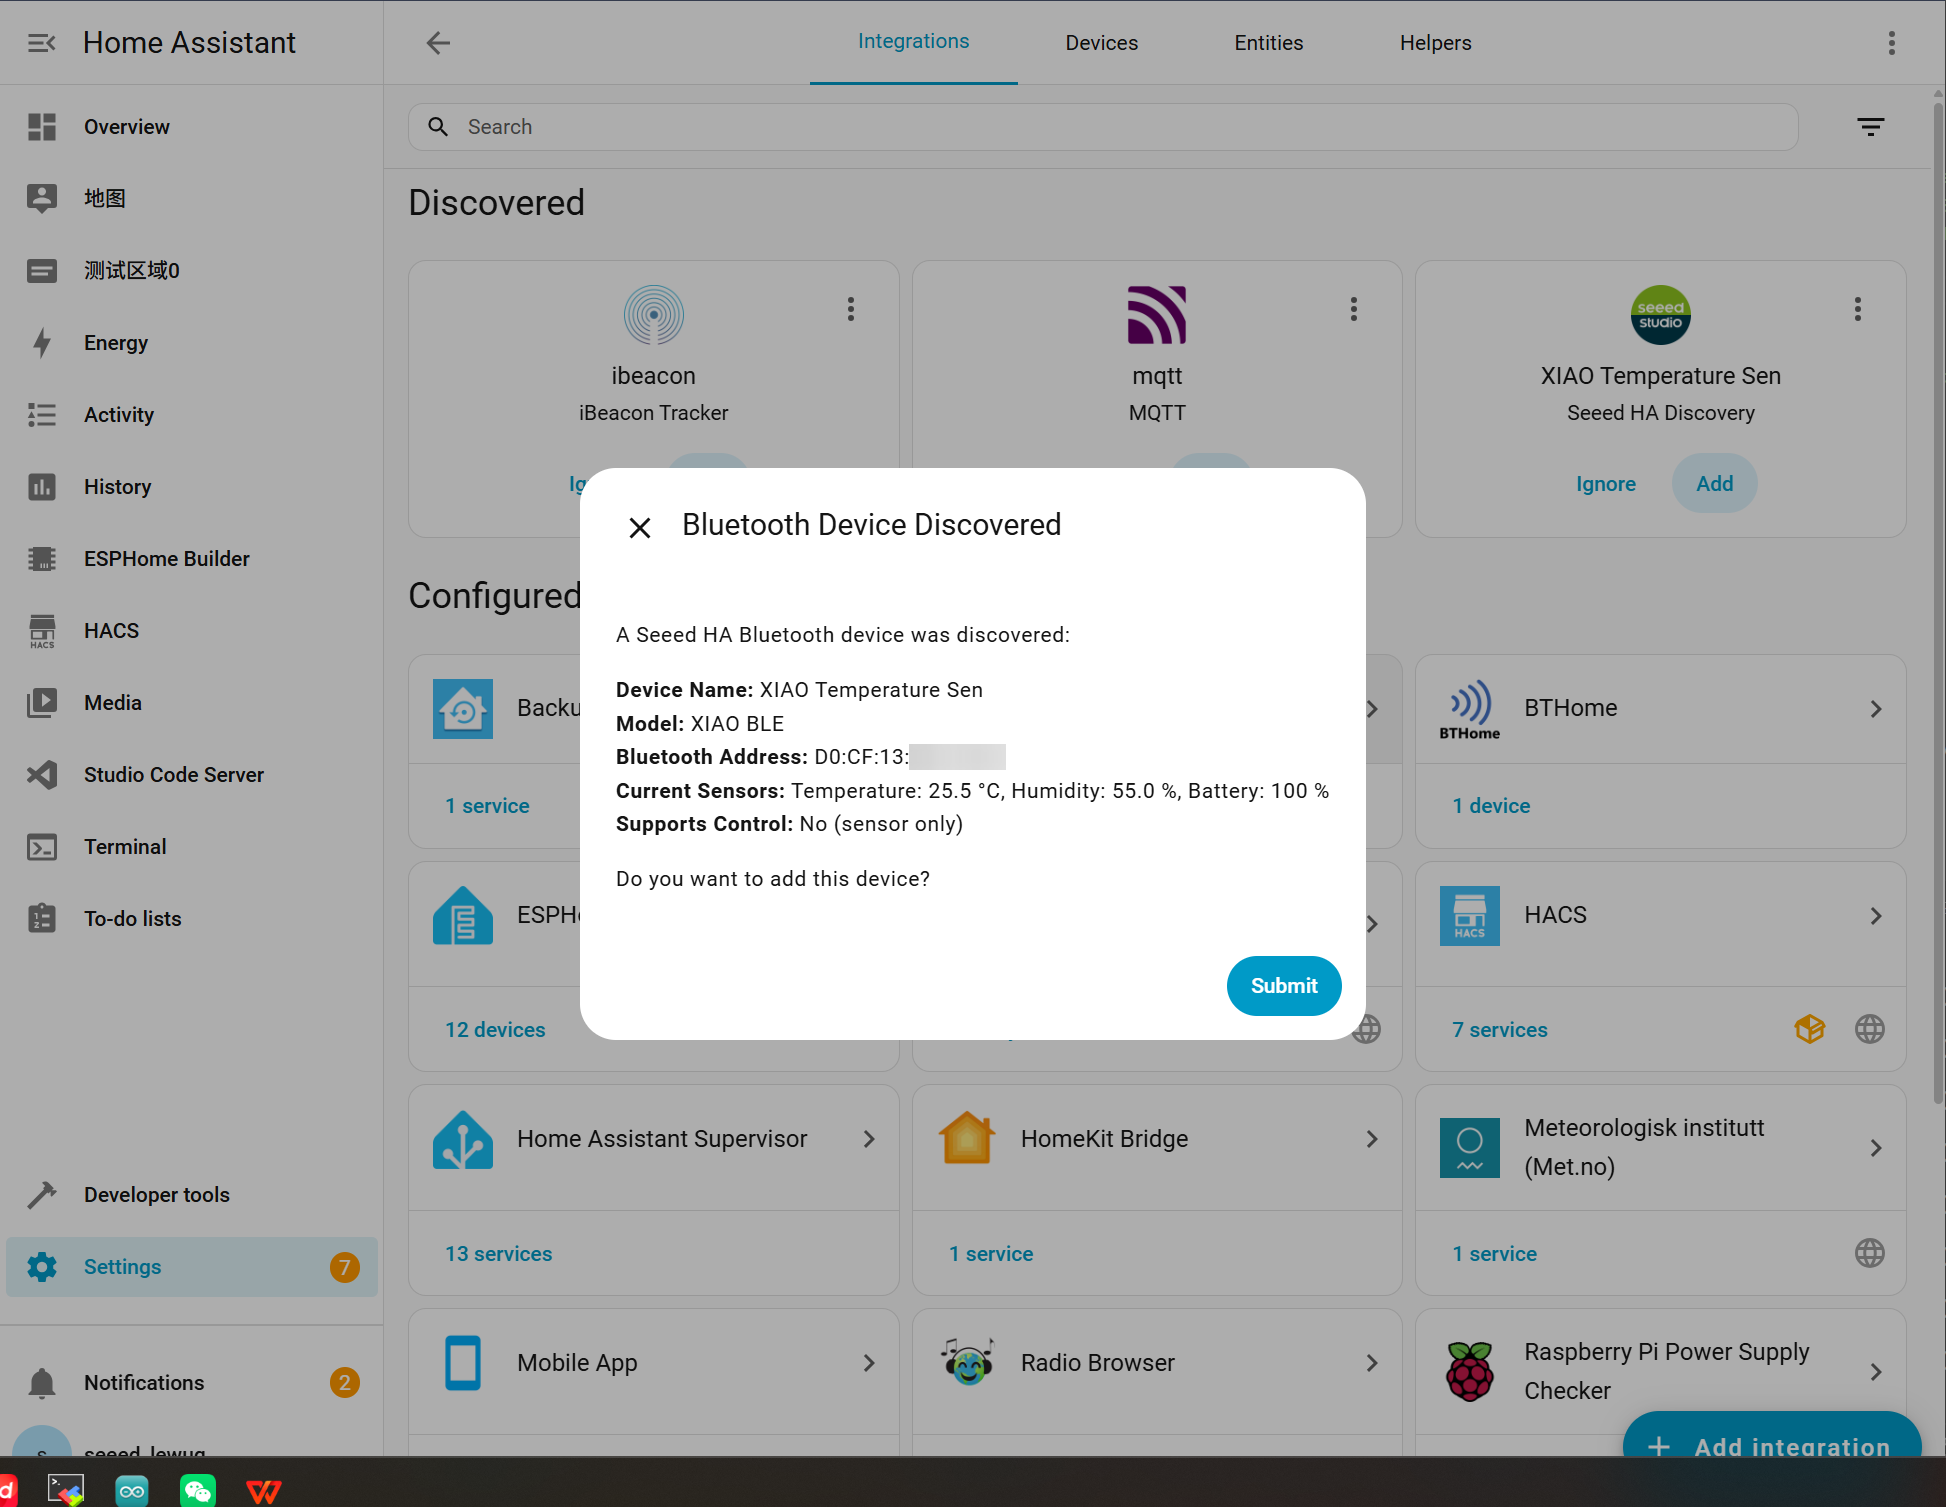Open Studio Code Server panel
Screen dimensions: 1946x1507
[x=173, y=775]
